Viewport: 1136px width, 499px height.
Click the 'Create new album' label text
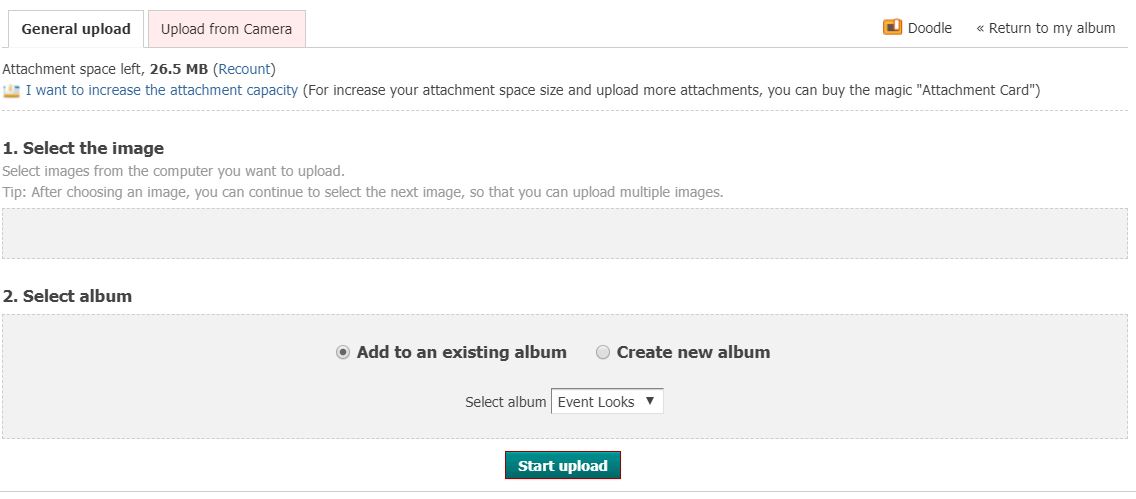693,352
